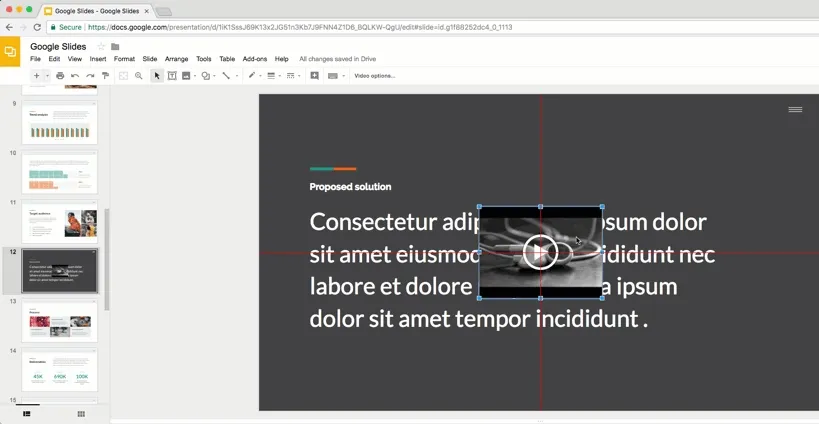This screenshot has width=819, height=424.
Task: Open the File menu
Action: point(35,59)
